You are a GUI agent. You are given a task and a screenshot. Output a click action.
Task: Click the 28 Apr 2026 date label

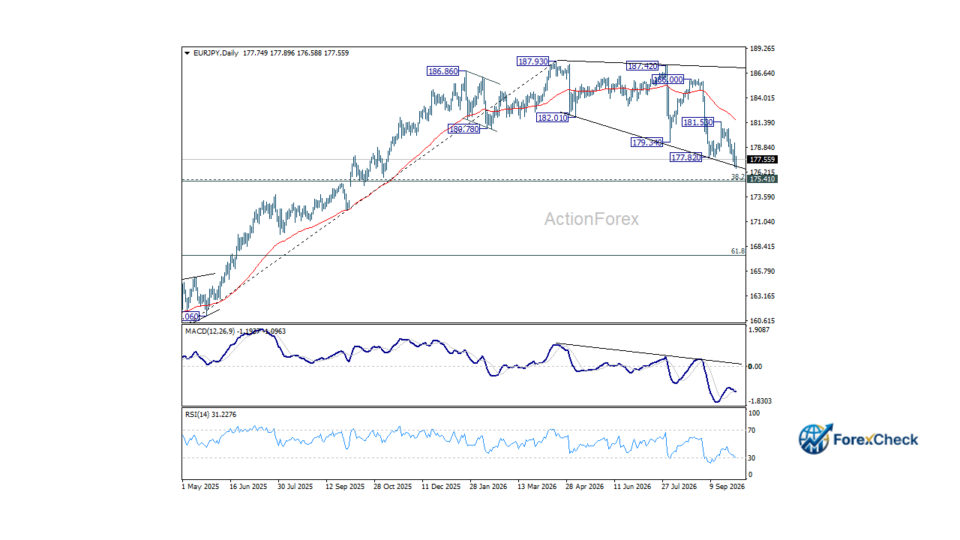pos(585,487)
